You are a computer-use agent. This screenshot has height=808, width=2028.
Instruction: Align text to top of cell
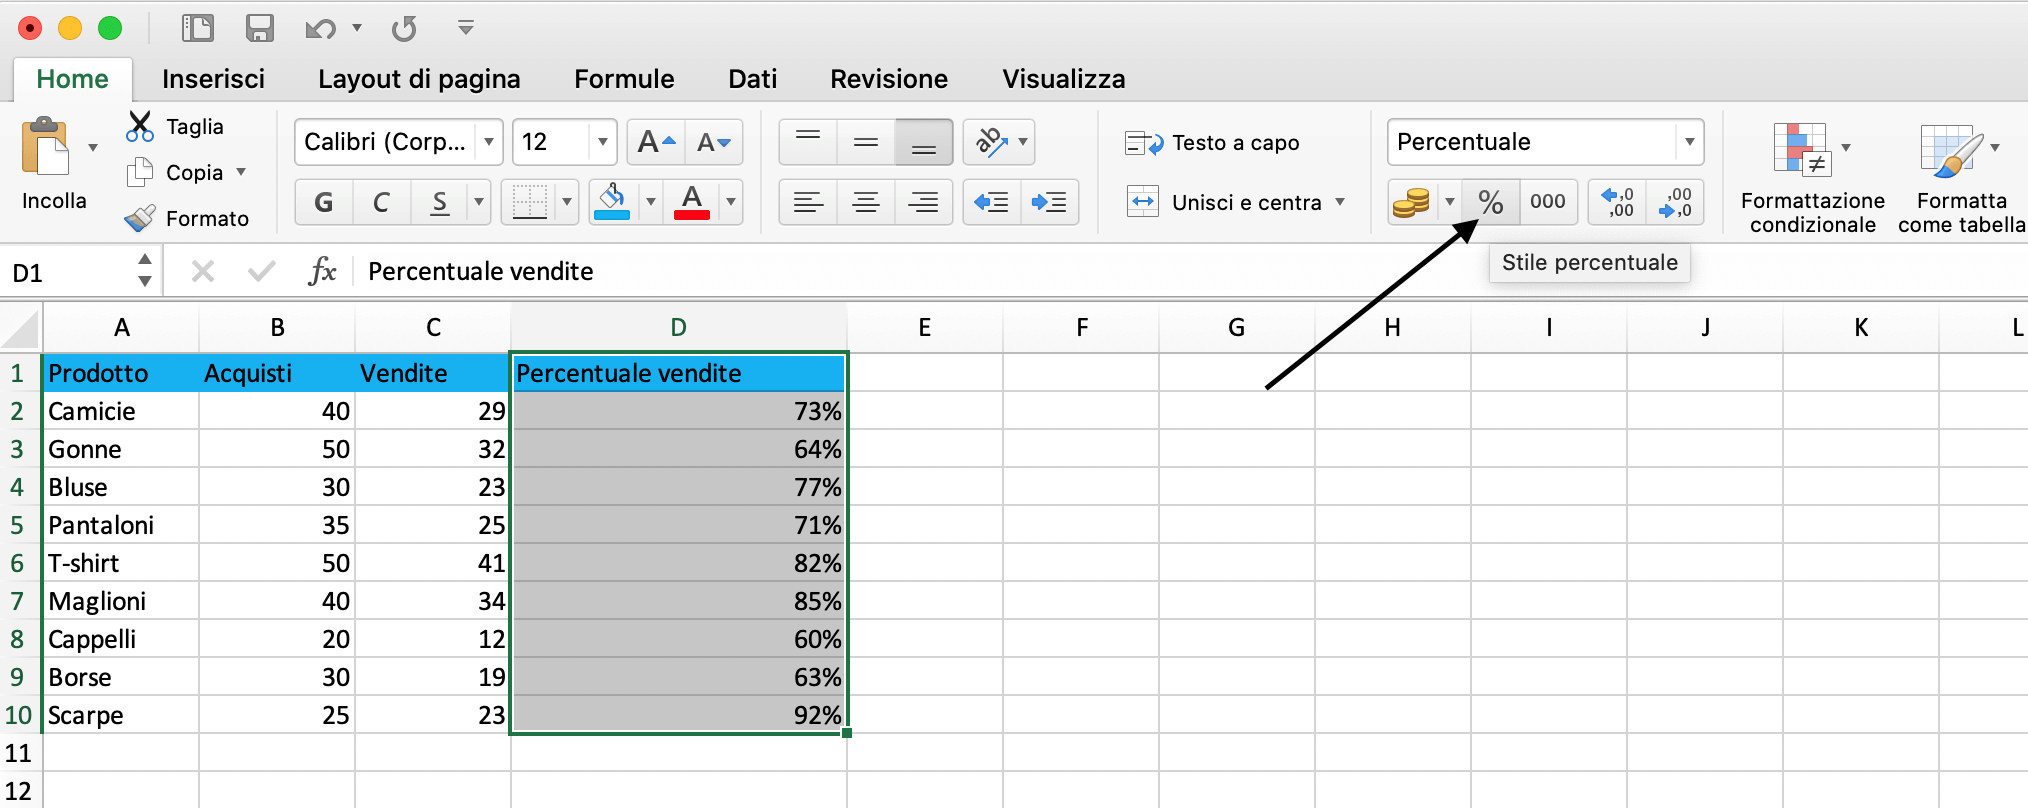point(808,142)
